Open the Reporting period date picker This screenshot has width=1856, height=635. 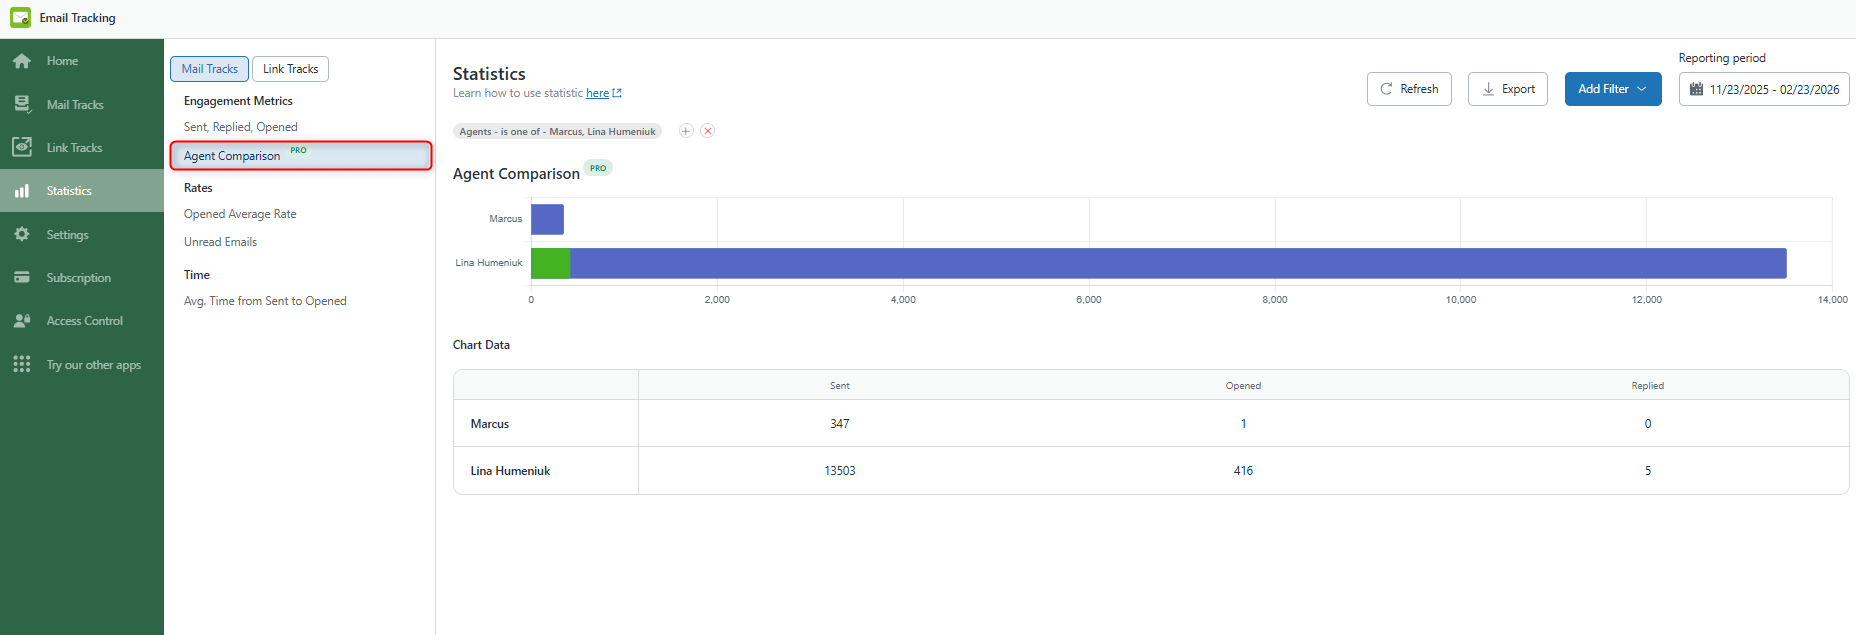pos(1763,89)
